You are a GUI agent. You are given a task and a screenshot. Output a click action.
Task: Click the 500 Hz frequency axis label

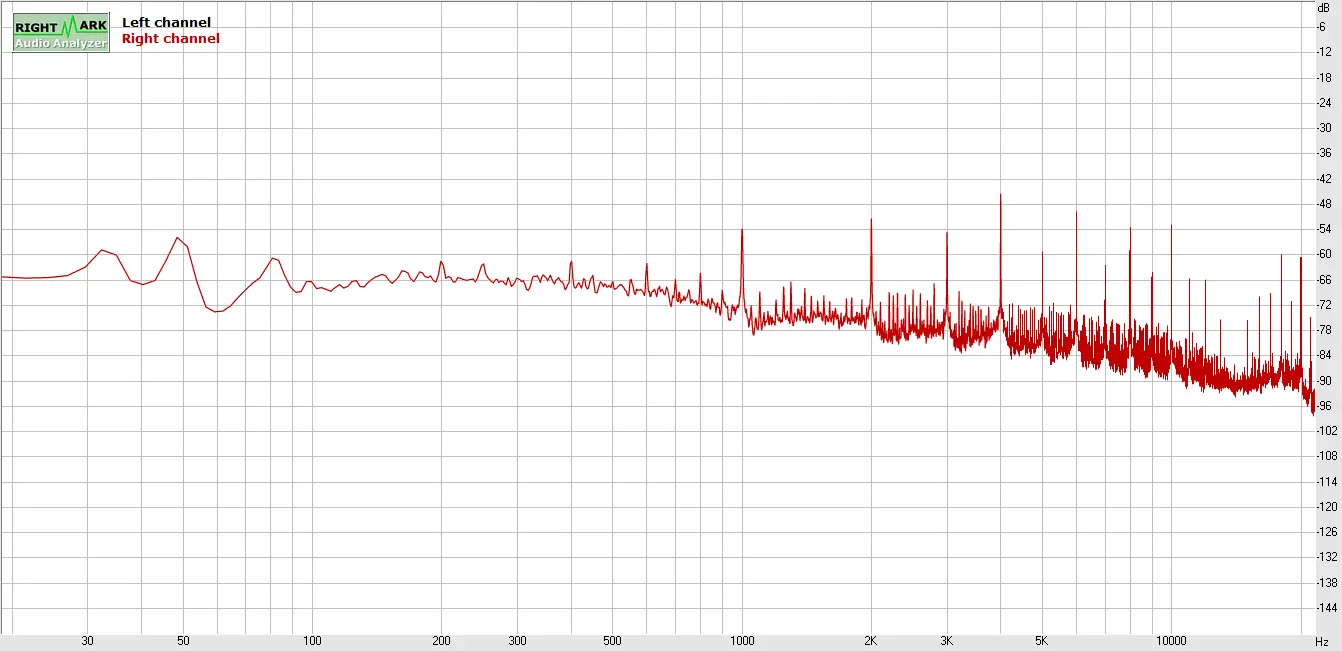[x=612, y=641]
